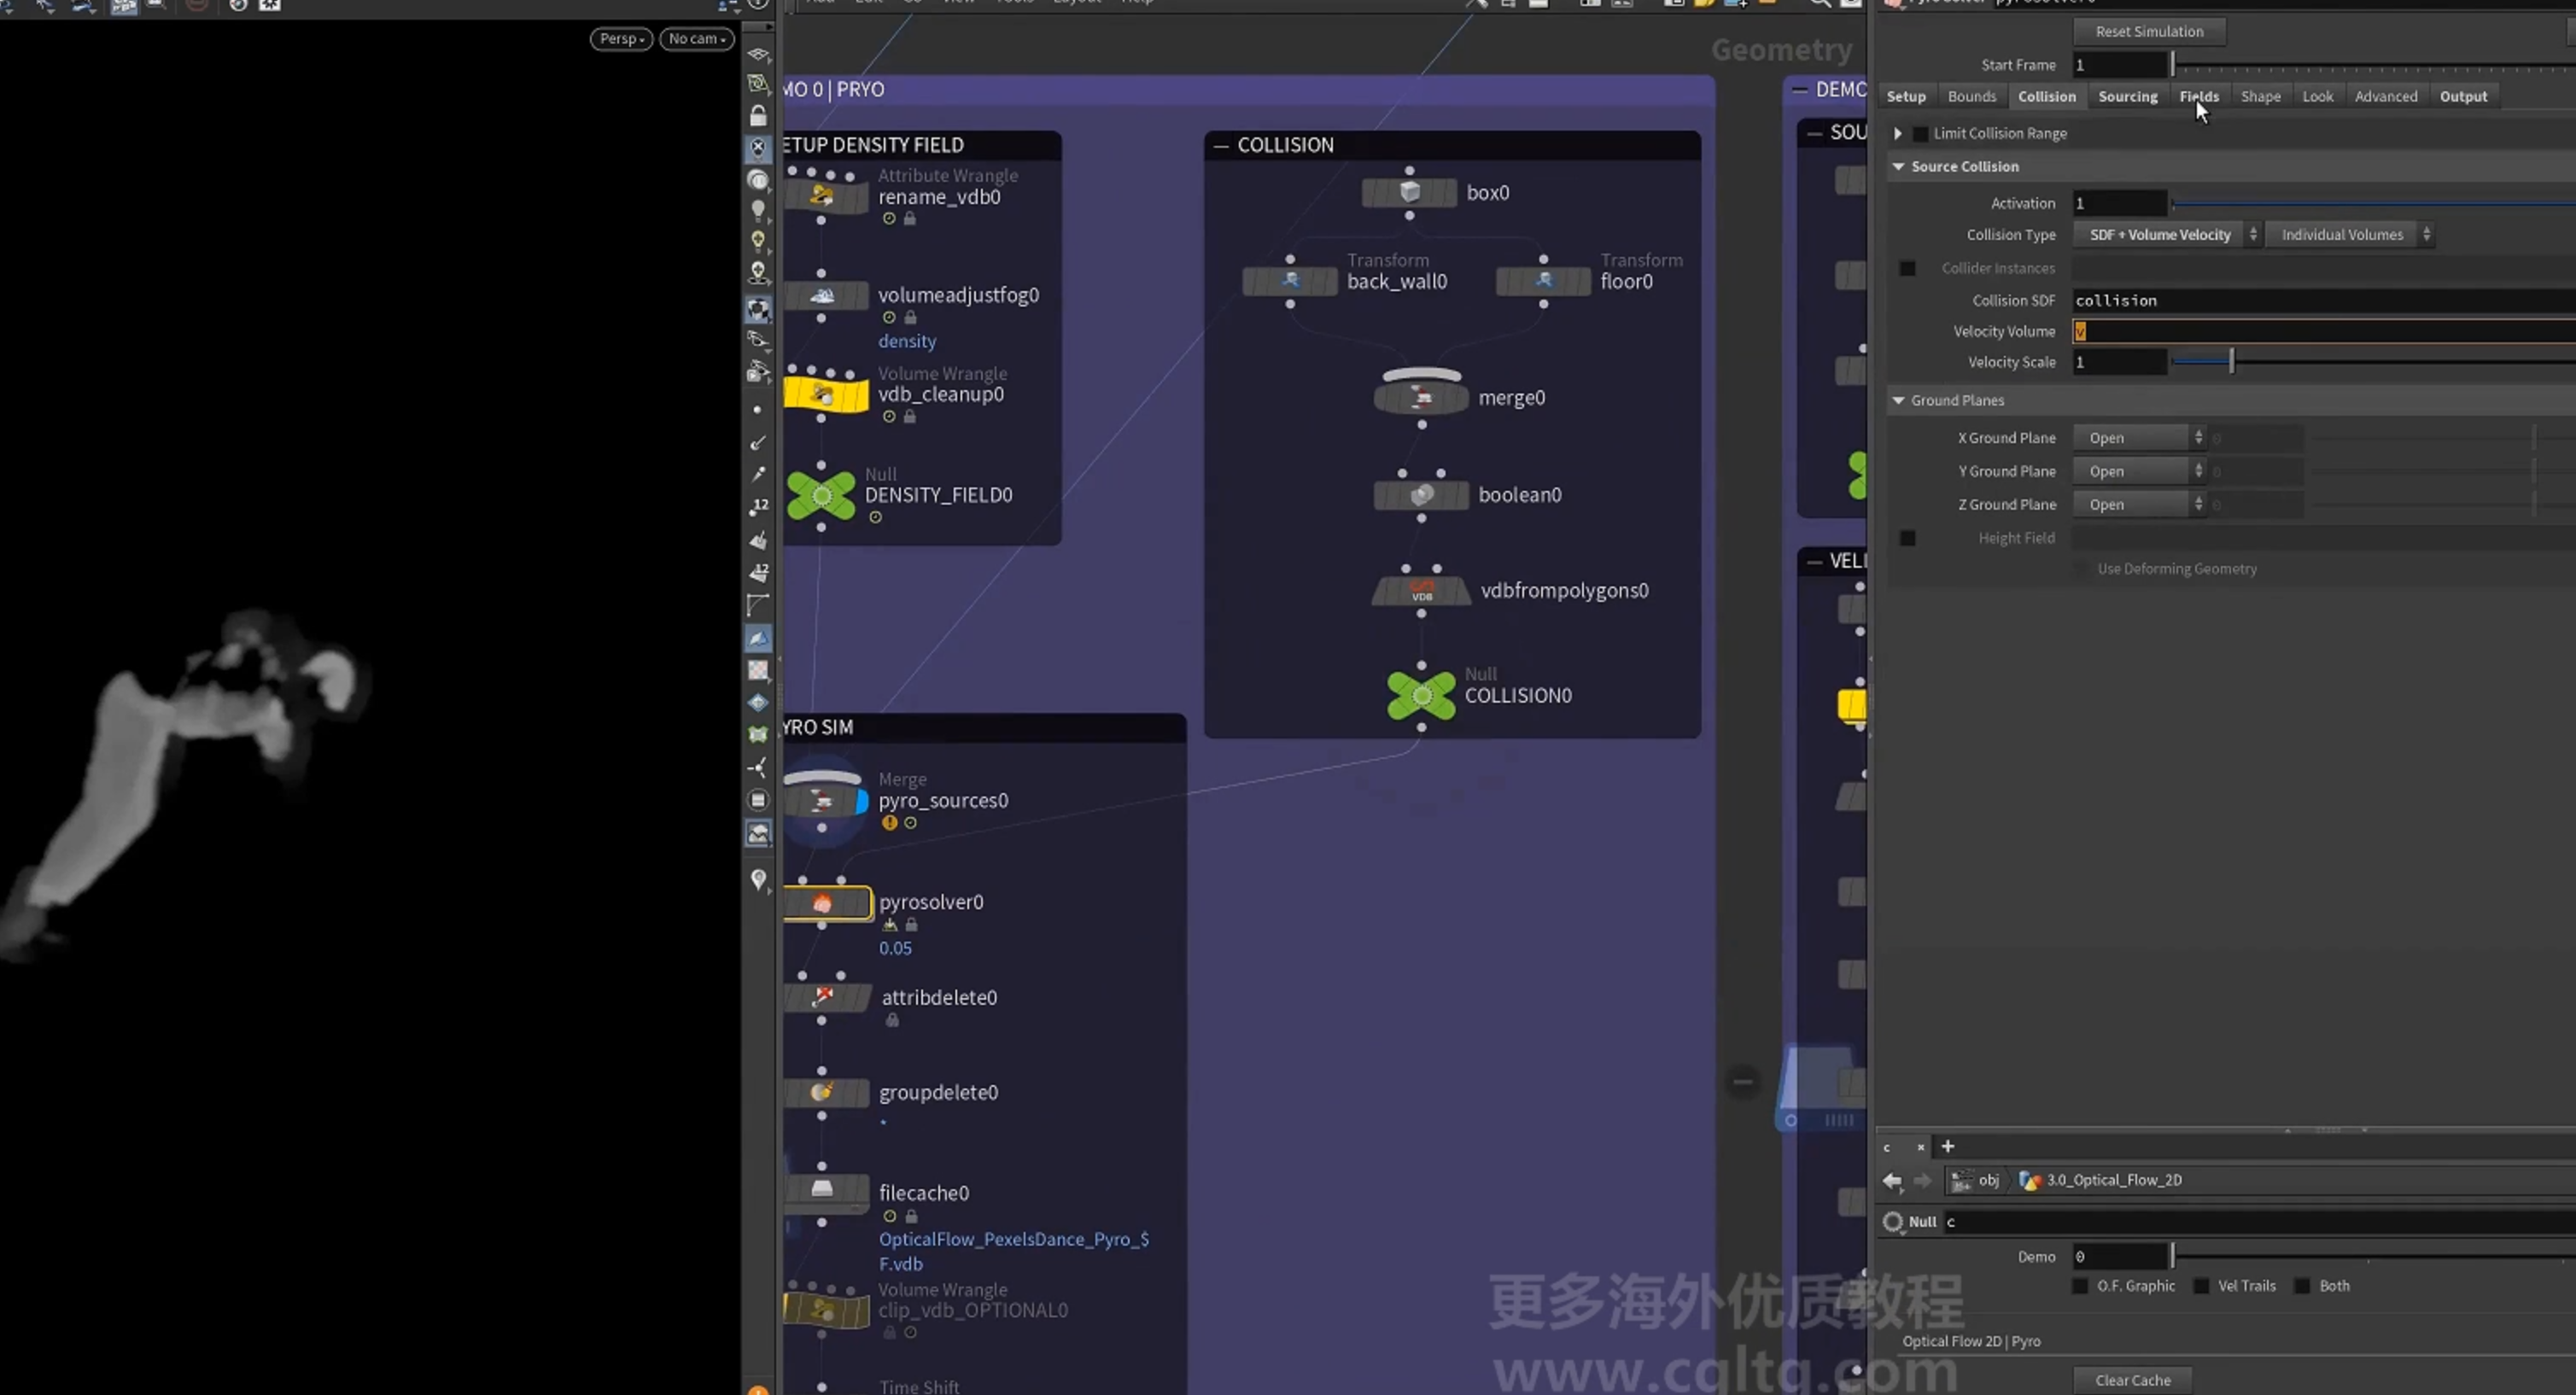
Task: Click the filecache0 node icon
Action: coord(822,1189)
